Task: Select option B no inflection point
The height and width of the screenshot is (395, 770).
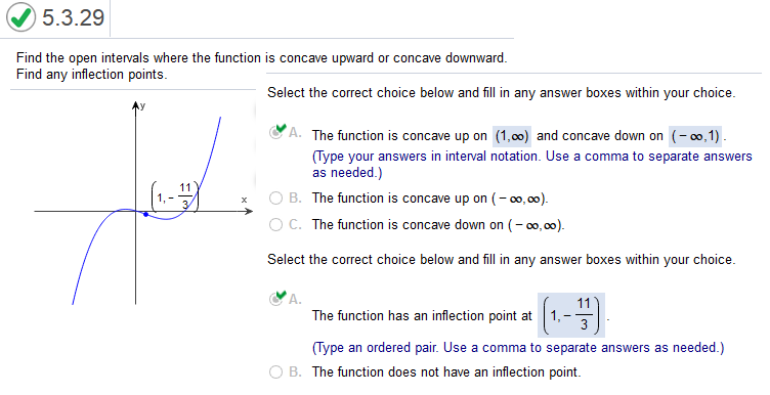Action: (x=275, y=372)
